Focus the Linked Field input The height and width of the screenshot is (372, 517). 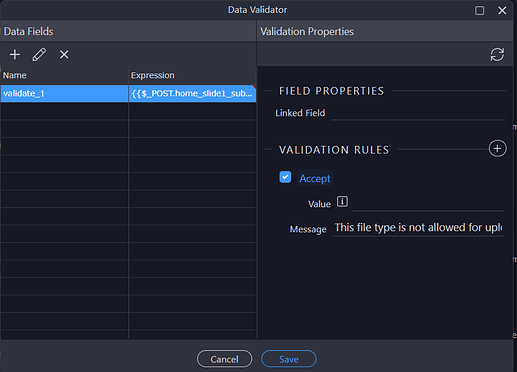pos(418,113)
